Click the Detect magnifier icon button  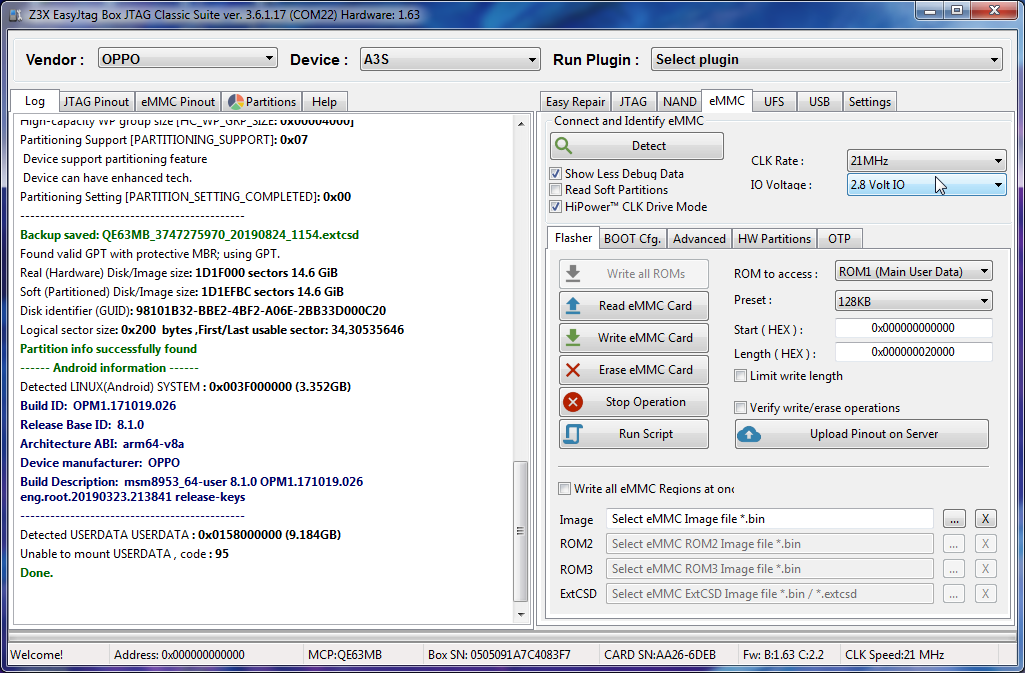pos(564,146)
